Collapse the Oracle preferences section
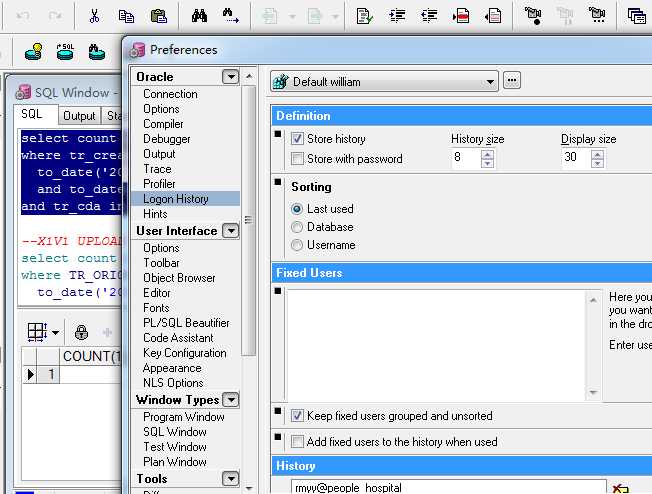Screen dimensions: 652x494 tap(230, 77)
